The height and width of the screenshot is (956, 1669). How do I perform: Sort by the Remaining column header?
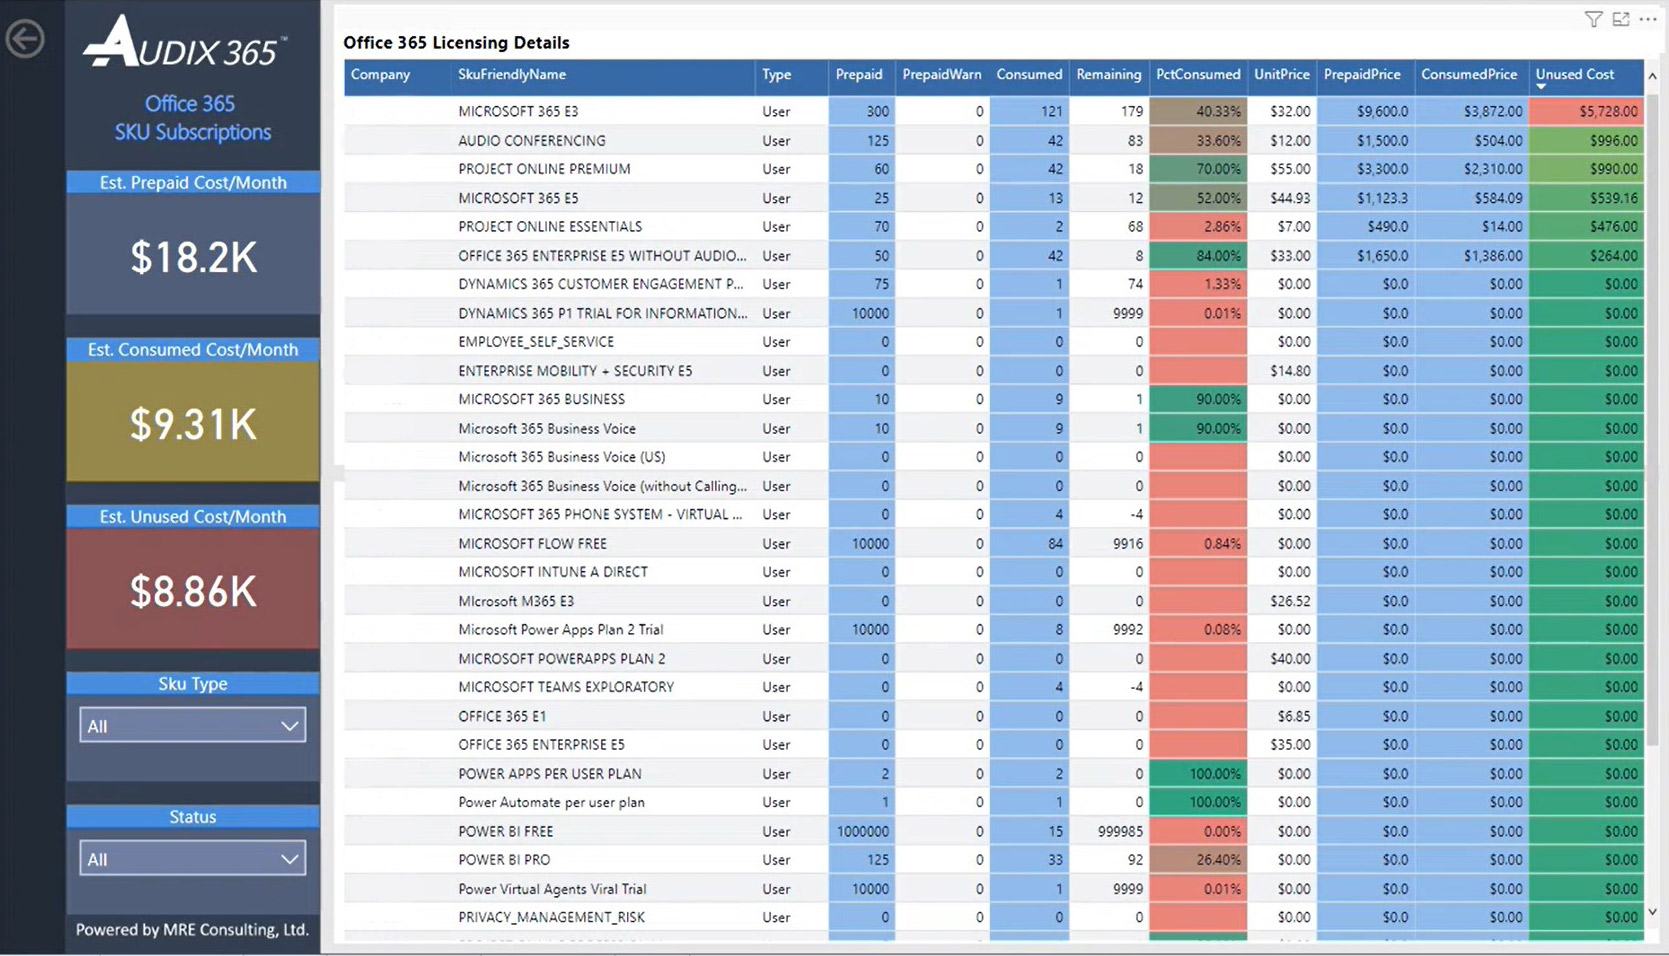[x=1109, y=75]
